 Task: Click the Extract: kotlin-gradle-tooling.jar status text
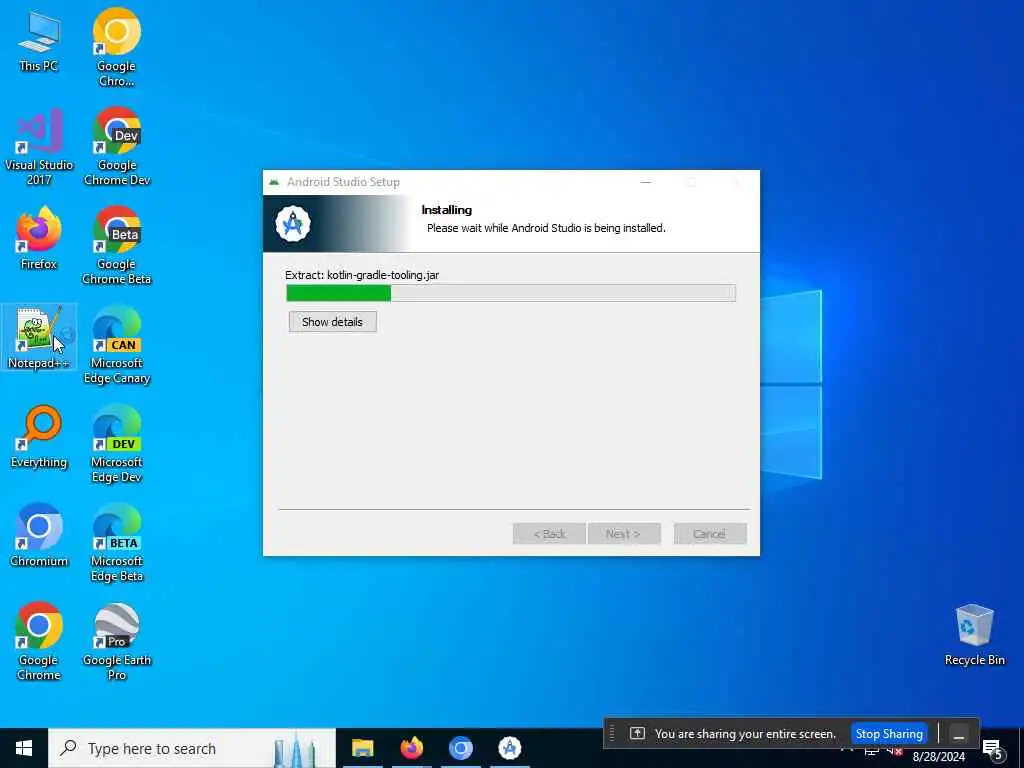point(362,275)
